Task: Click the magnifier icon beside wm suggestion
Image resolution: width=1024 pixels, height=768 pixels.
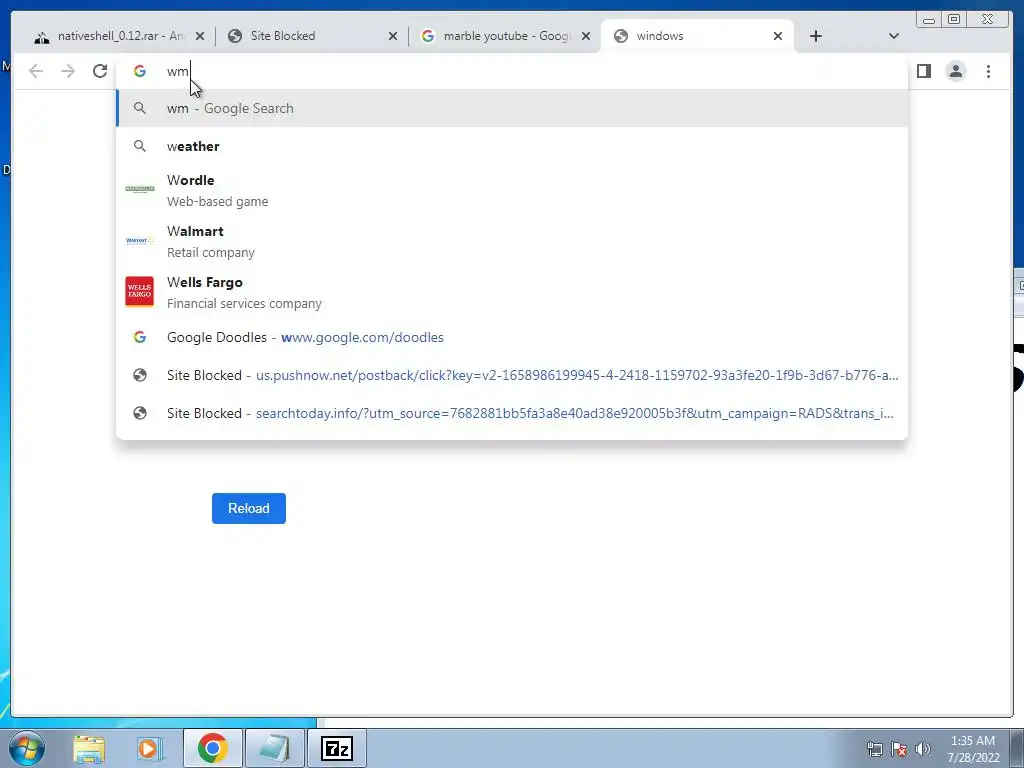Action: click(x=140, y=108)
